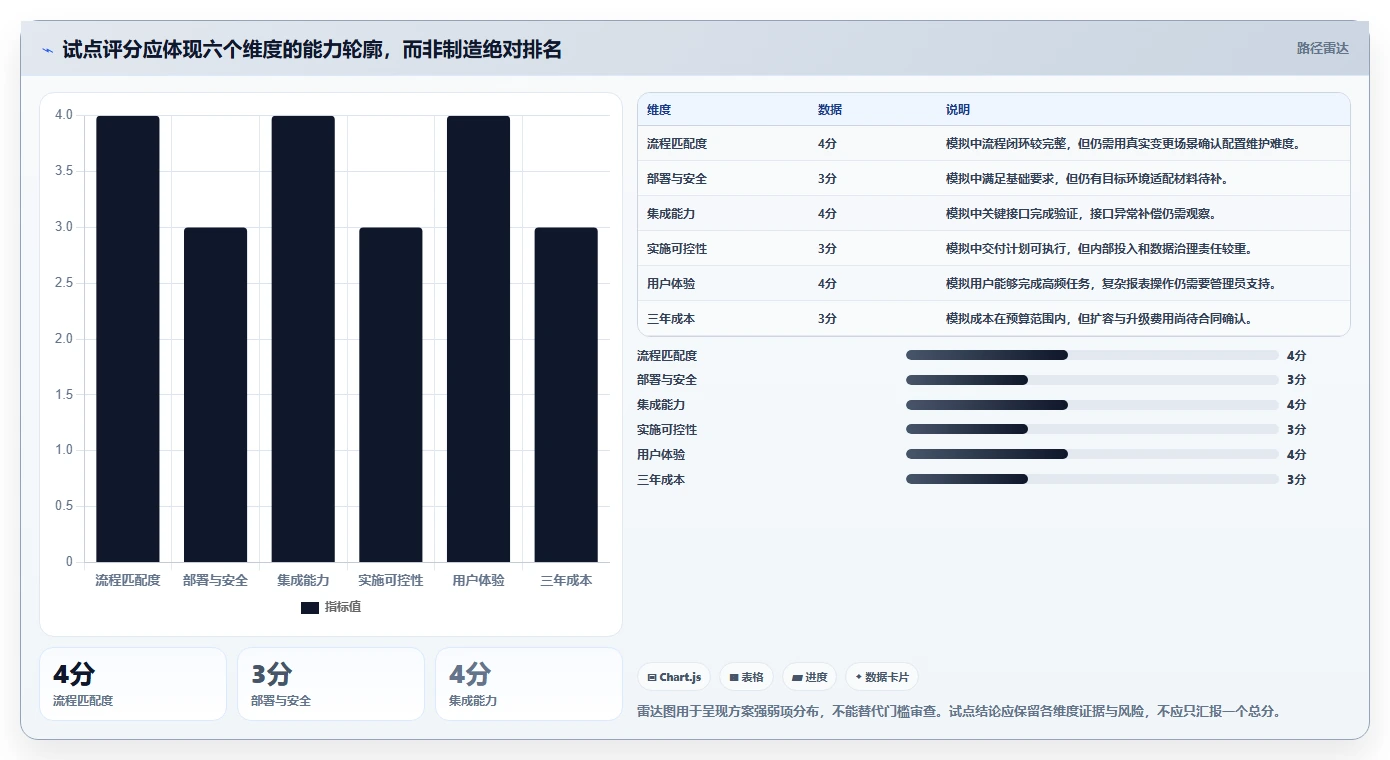
Task: Click the 说明 column header
Action: [958, 110]
